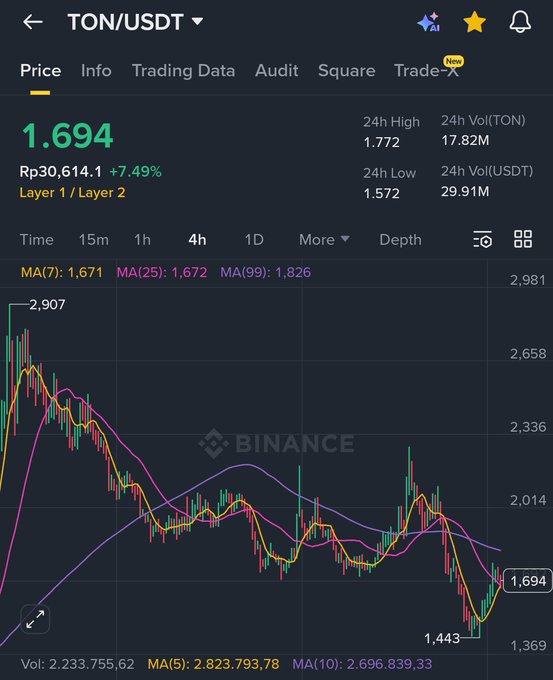Tap the 24h High value 1.772
This screenshot has width=553, height=680.
click(381, 142)
